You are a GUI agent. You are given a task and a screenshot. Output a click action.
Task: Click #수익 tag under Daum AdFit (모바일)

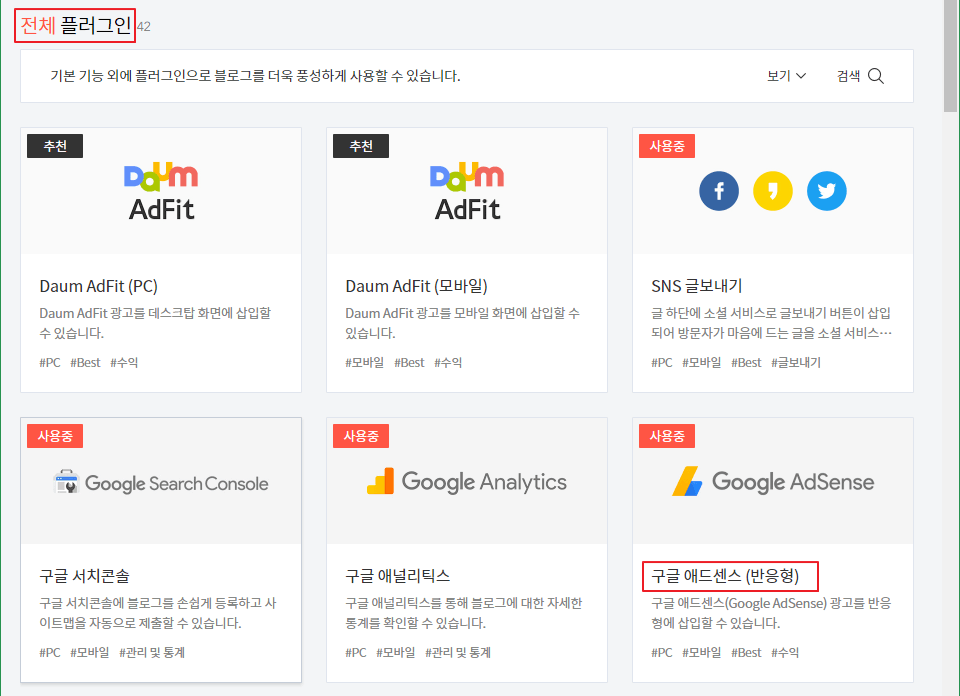[448, 362]
